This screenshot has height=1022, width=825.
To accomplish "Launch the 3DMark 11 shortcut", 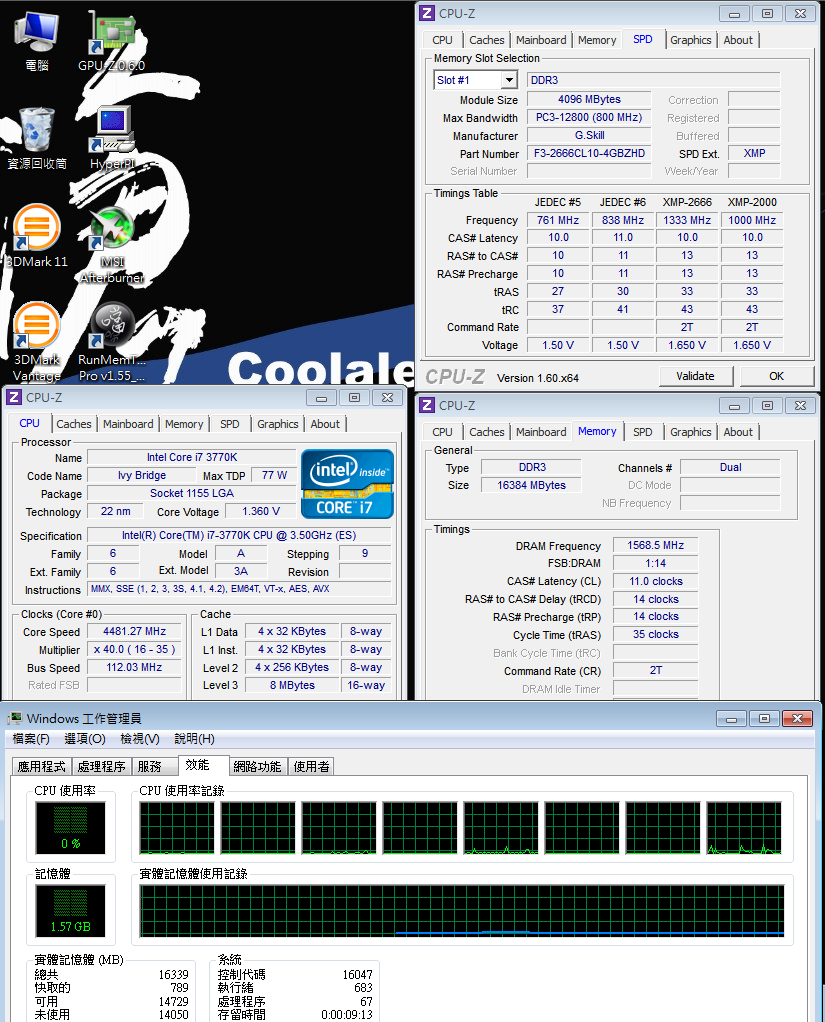I will click(36, 236).
